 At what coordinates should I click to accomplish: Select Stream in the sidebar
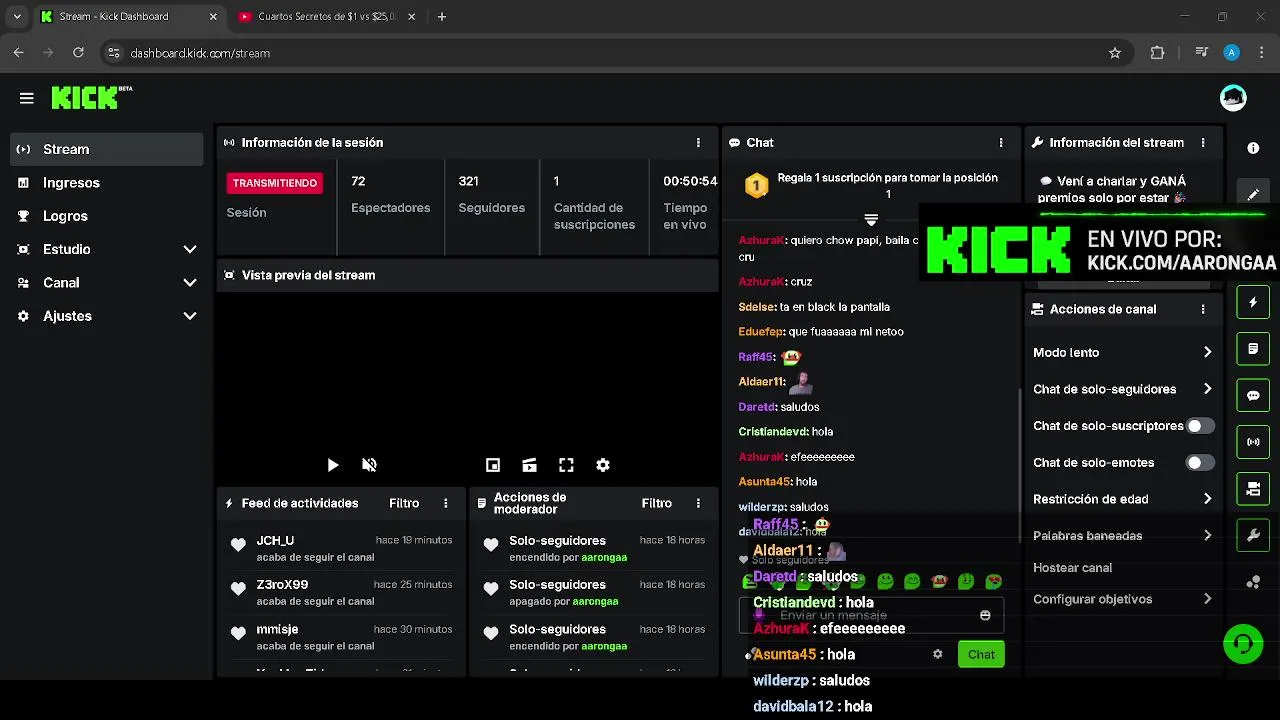pos(107,149)
